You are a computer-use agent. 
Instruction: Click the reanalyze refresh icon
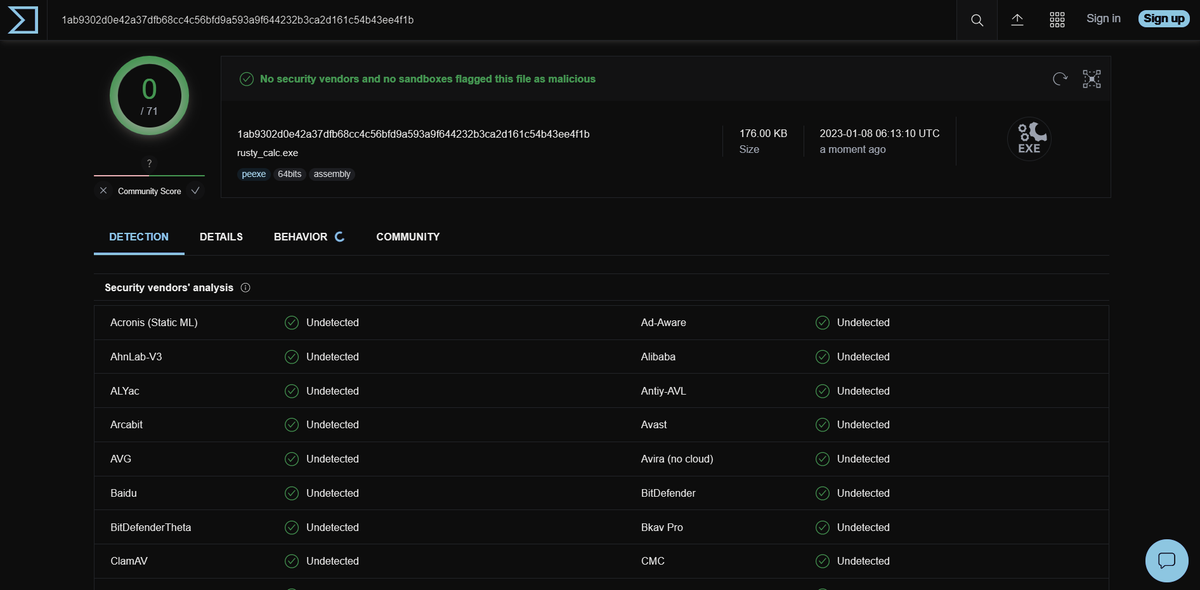(1060, 79)
